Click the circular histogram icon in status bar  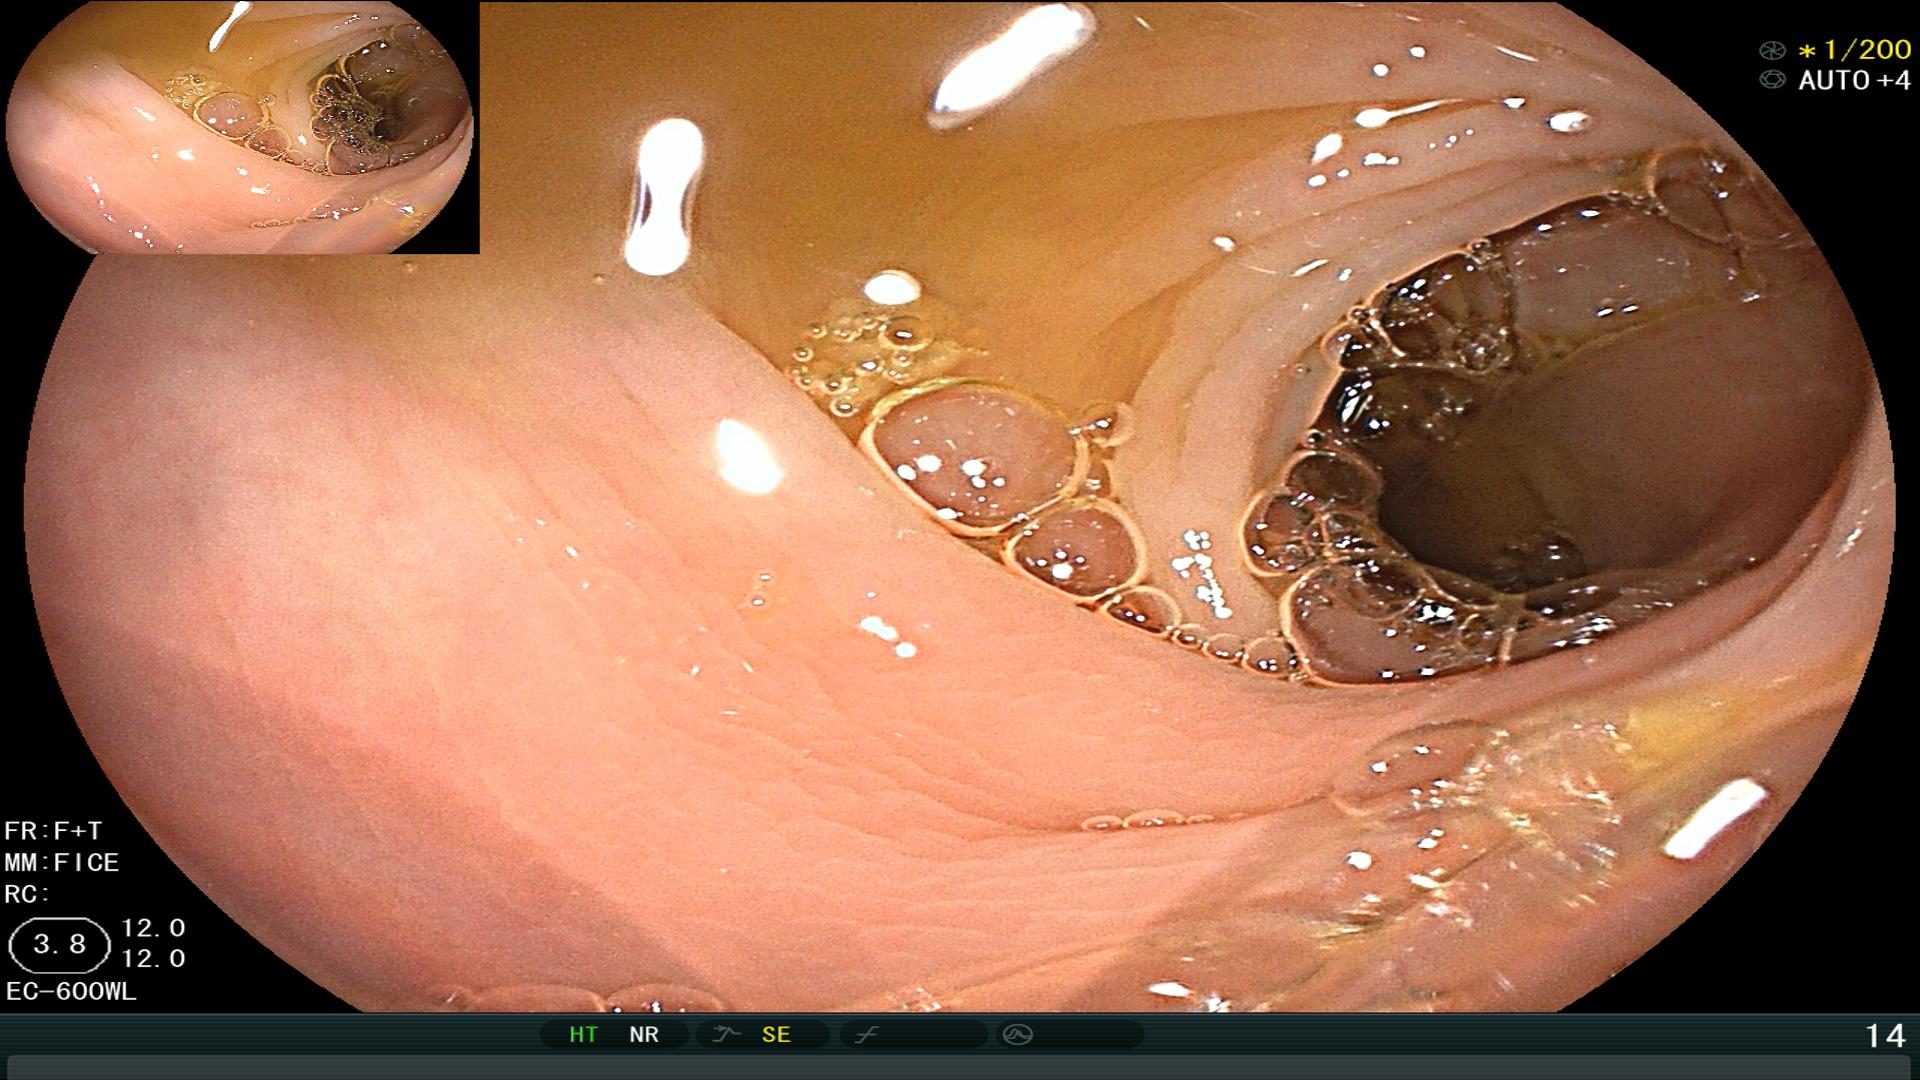click(x=1018, y=1034)
